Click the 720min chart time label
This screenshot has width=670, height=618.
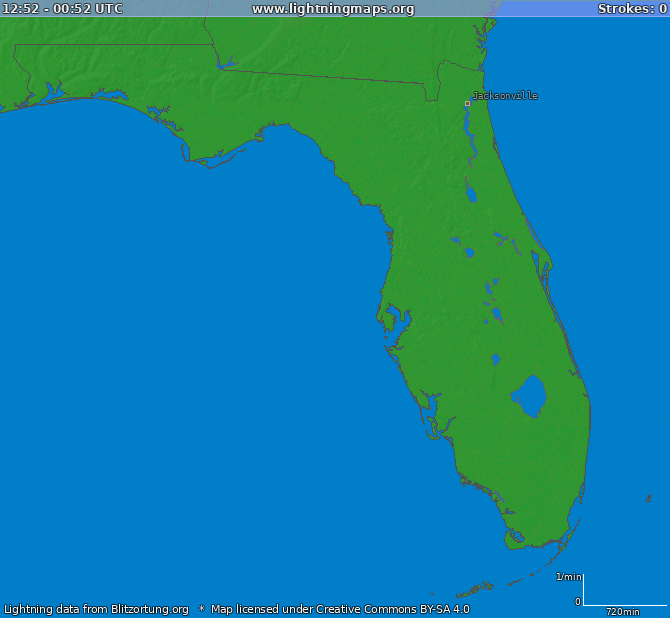point(623,612)
